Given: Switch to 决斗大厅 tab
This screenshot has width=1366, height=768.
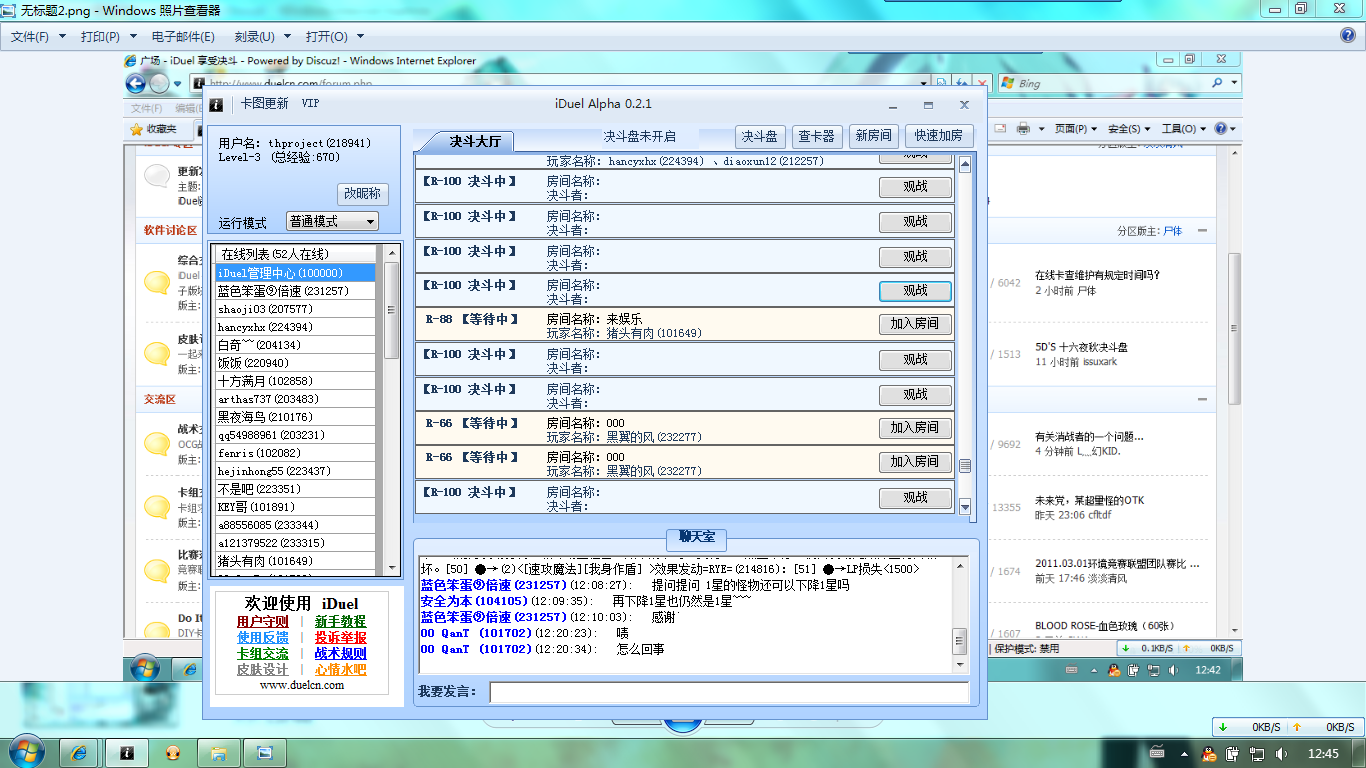Looking at the screenshot, I should click(x=475, y=140).
